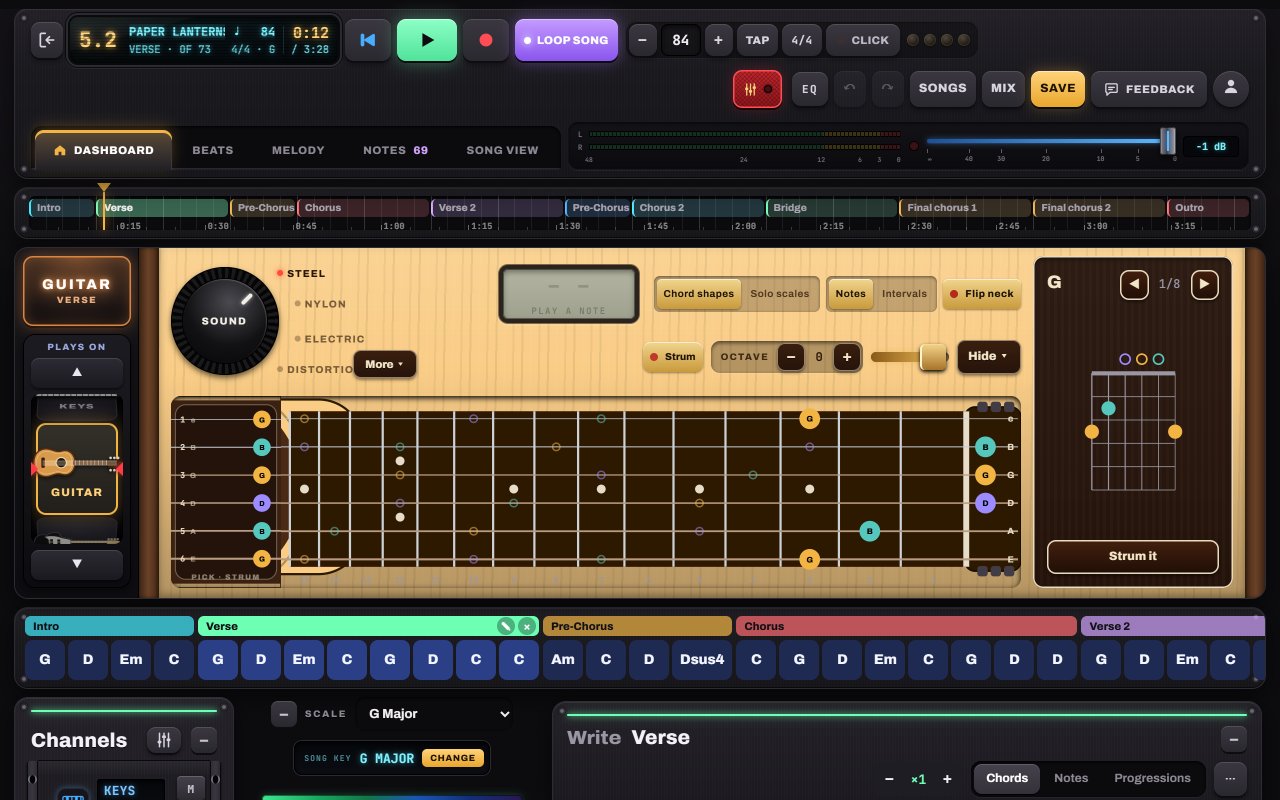Image resolution: width=1280 pixels, height=800 pixels.
Task: Toggle the Loop Song button
Action: [x=566, y=40]
